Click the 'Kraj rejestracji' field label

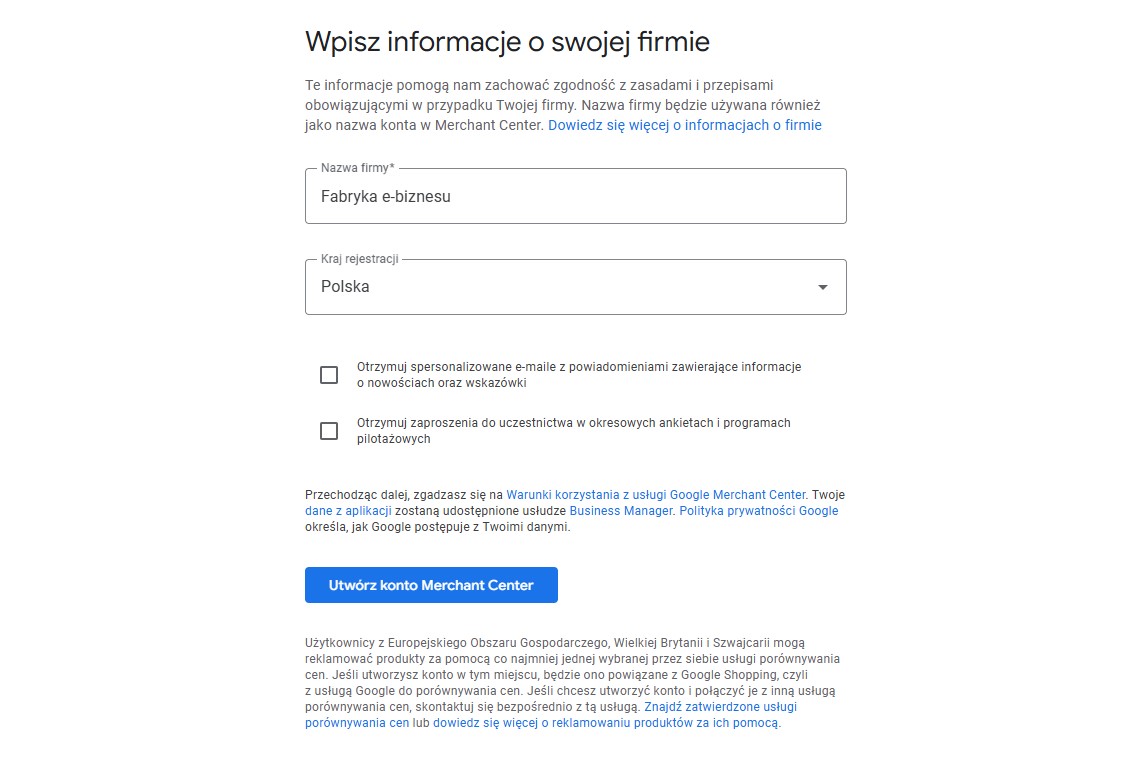[359, 259]
